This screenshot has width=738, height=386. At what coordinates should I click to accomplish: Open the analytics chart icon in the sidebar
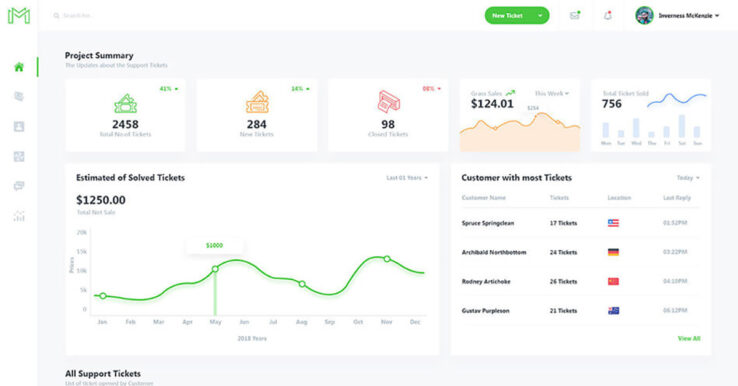pos(19,216)
